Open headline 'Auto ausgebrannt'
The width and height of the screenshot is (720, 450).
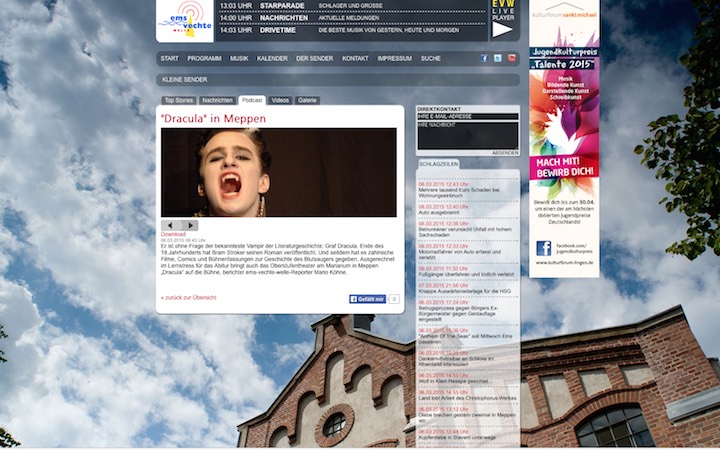[x=439, y=213]
